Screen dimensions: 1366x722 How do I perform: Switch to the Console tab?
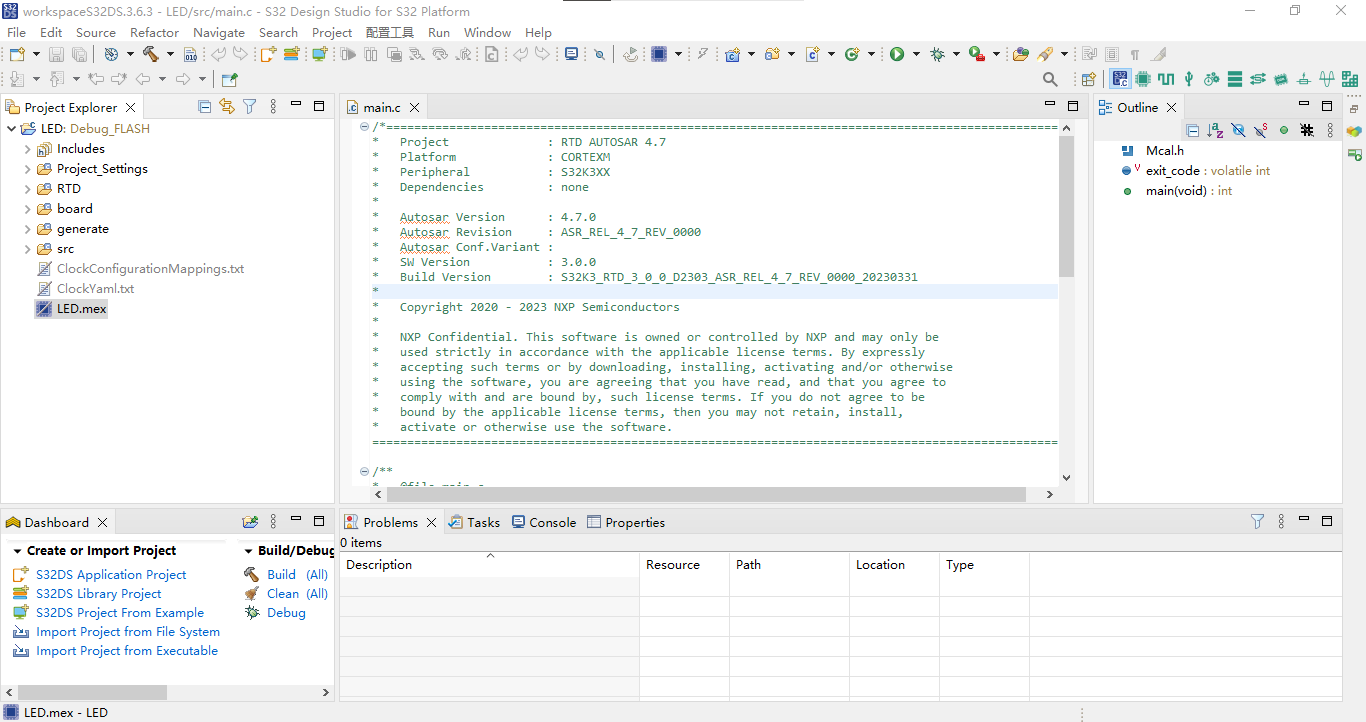pyautogui.click(x=543, y=522)
